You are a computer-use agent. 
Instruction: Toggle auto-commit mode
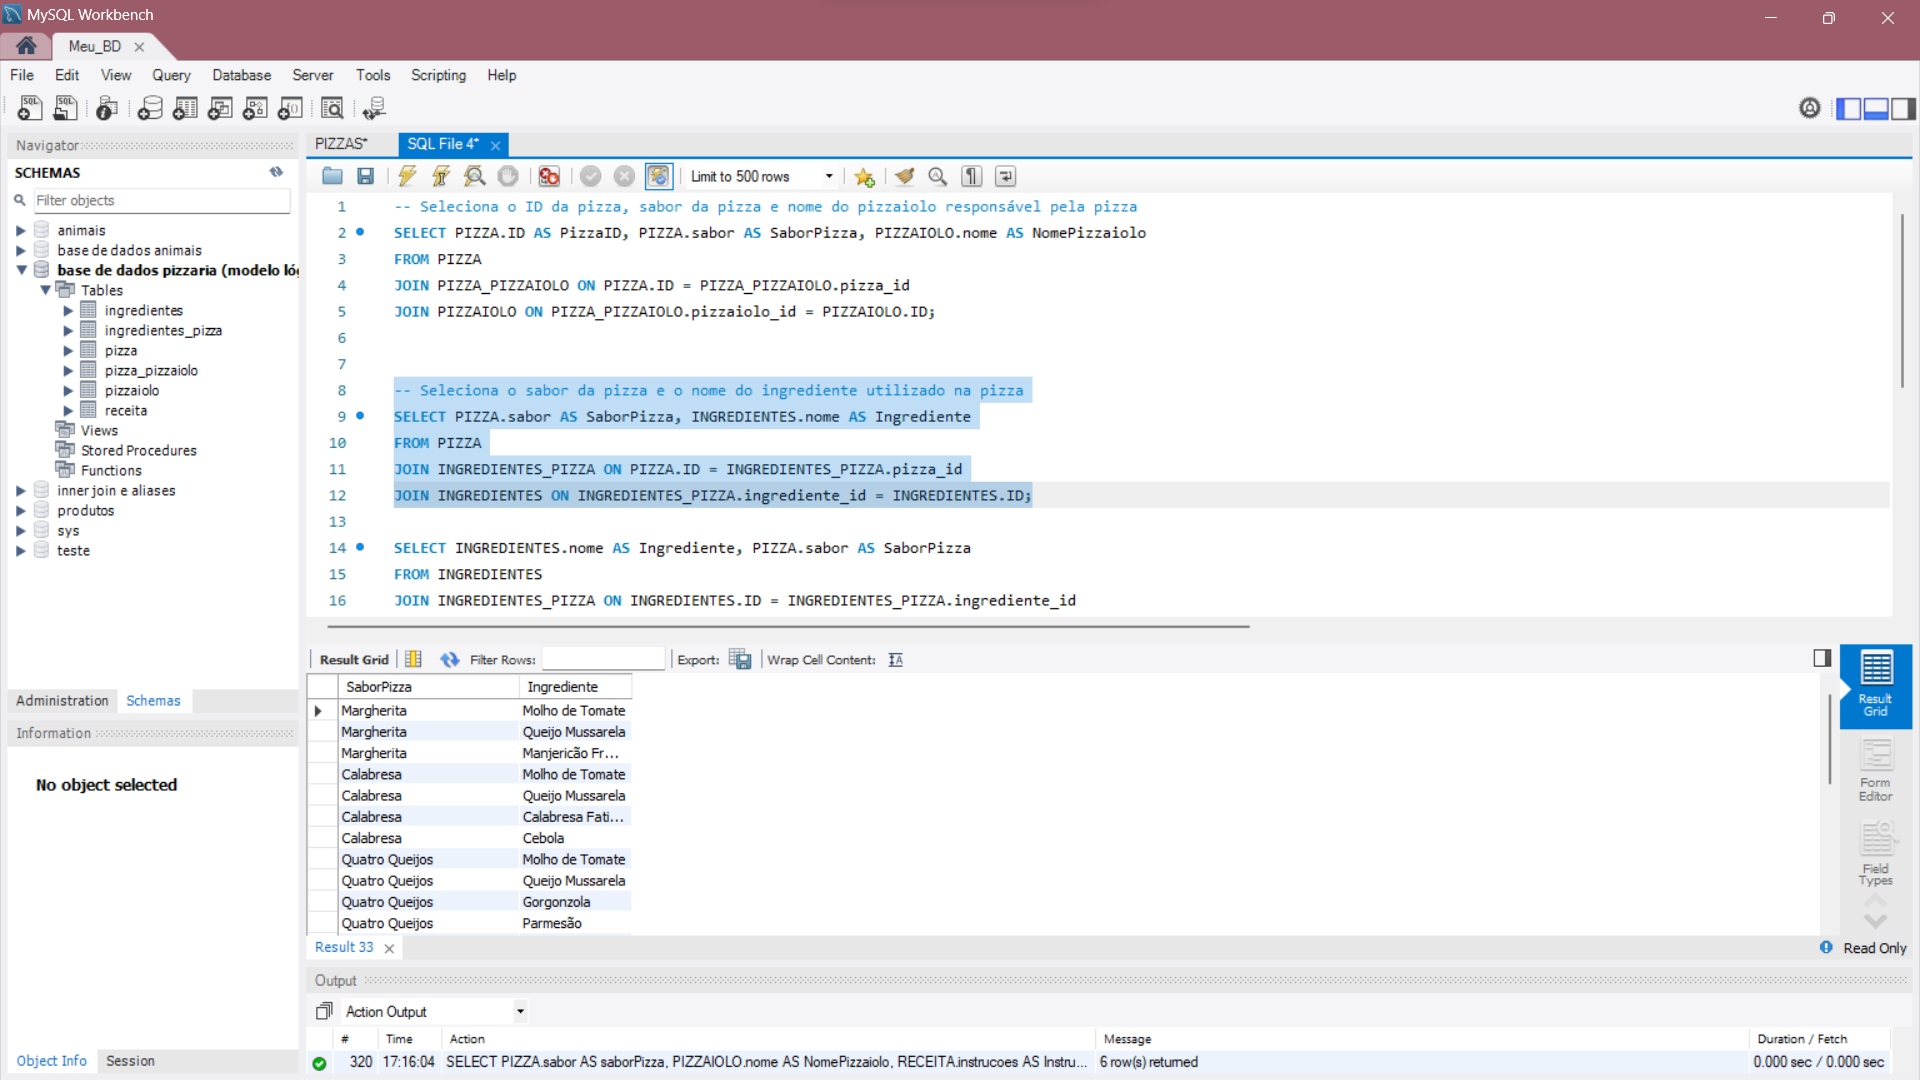[x=659, y=176]
